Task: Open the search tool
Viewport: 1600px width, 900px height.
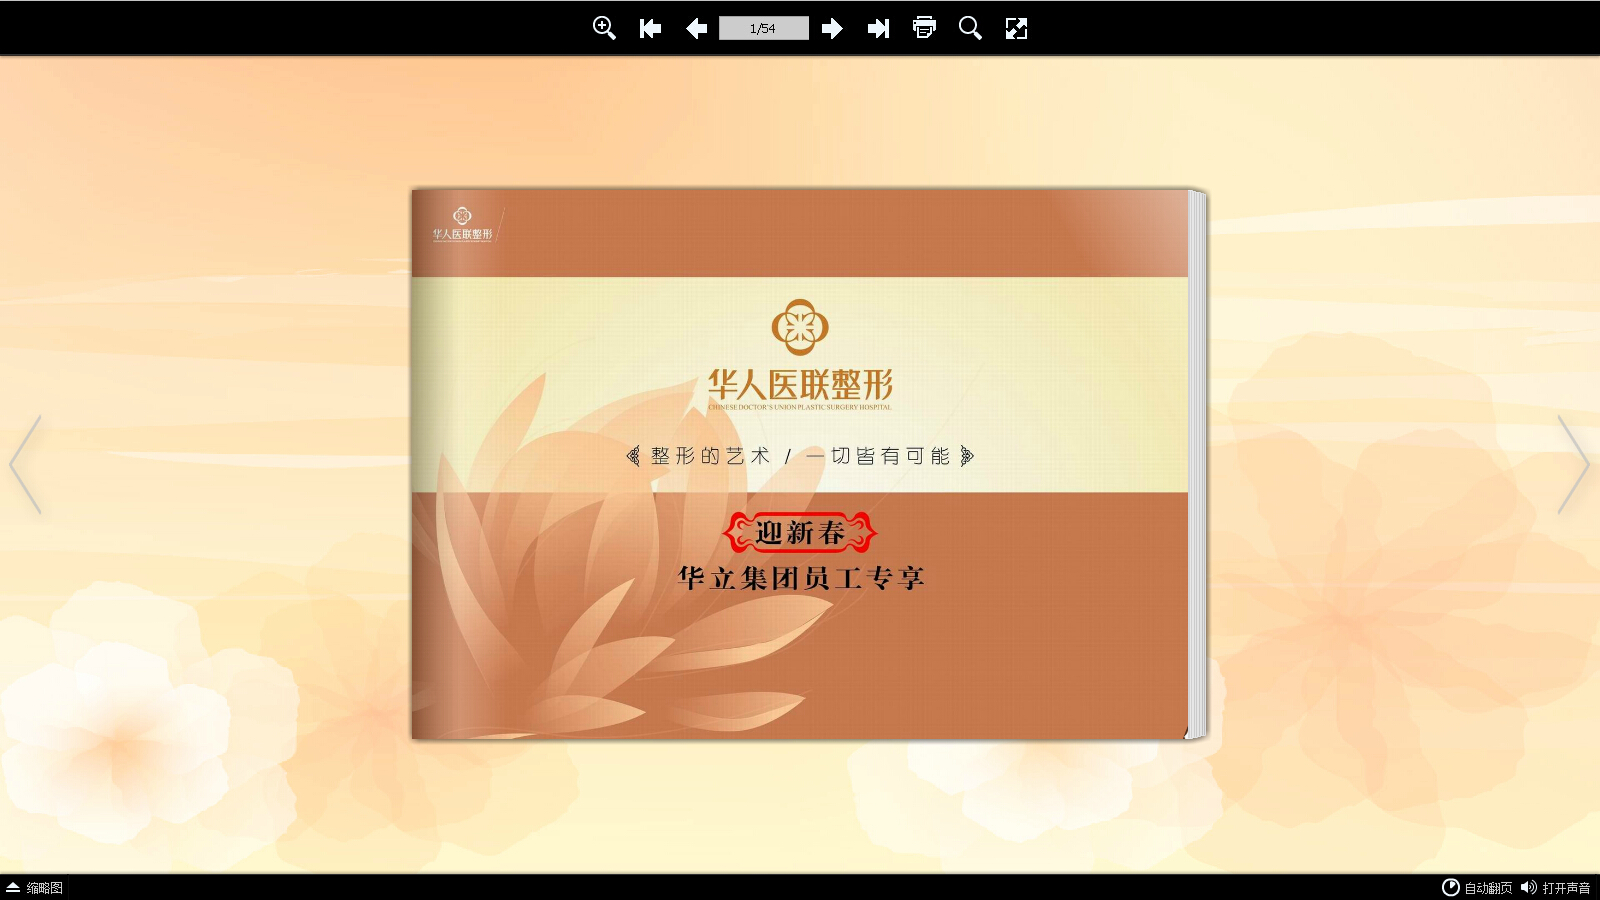Action: tap(970, 28)
